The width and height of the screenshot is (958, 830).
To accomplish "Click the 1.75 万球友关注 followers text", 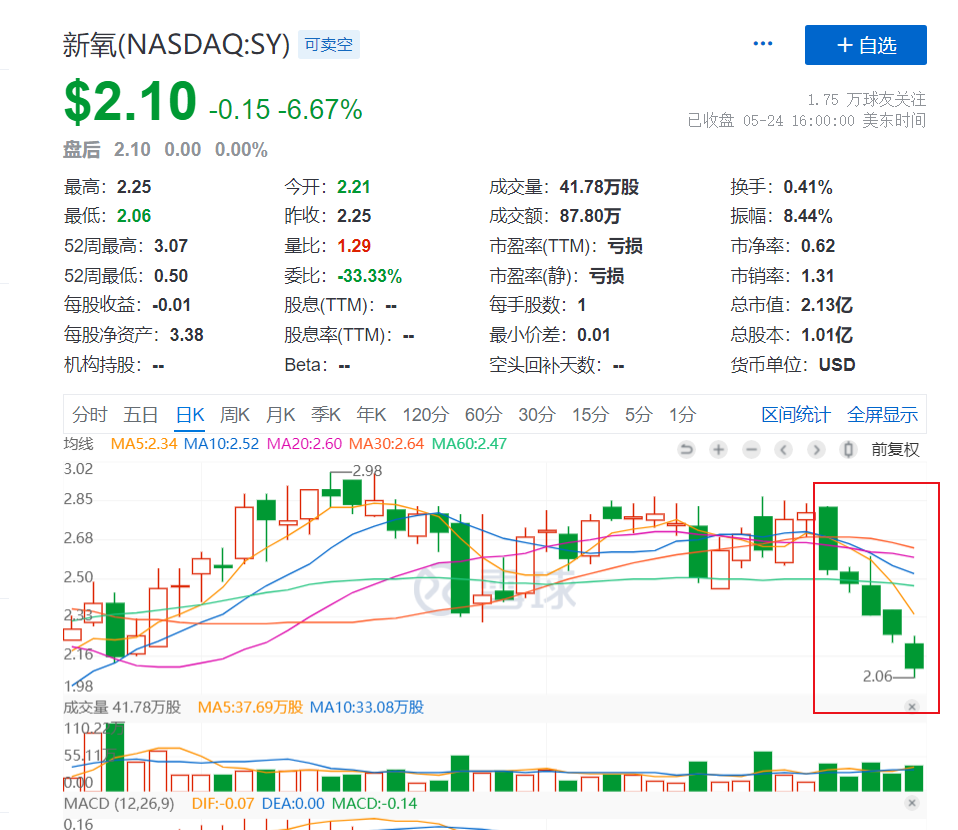I will (x=866, y=99).
